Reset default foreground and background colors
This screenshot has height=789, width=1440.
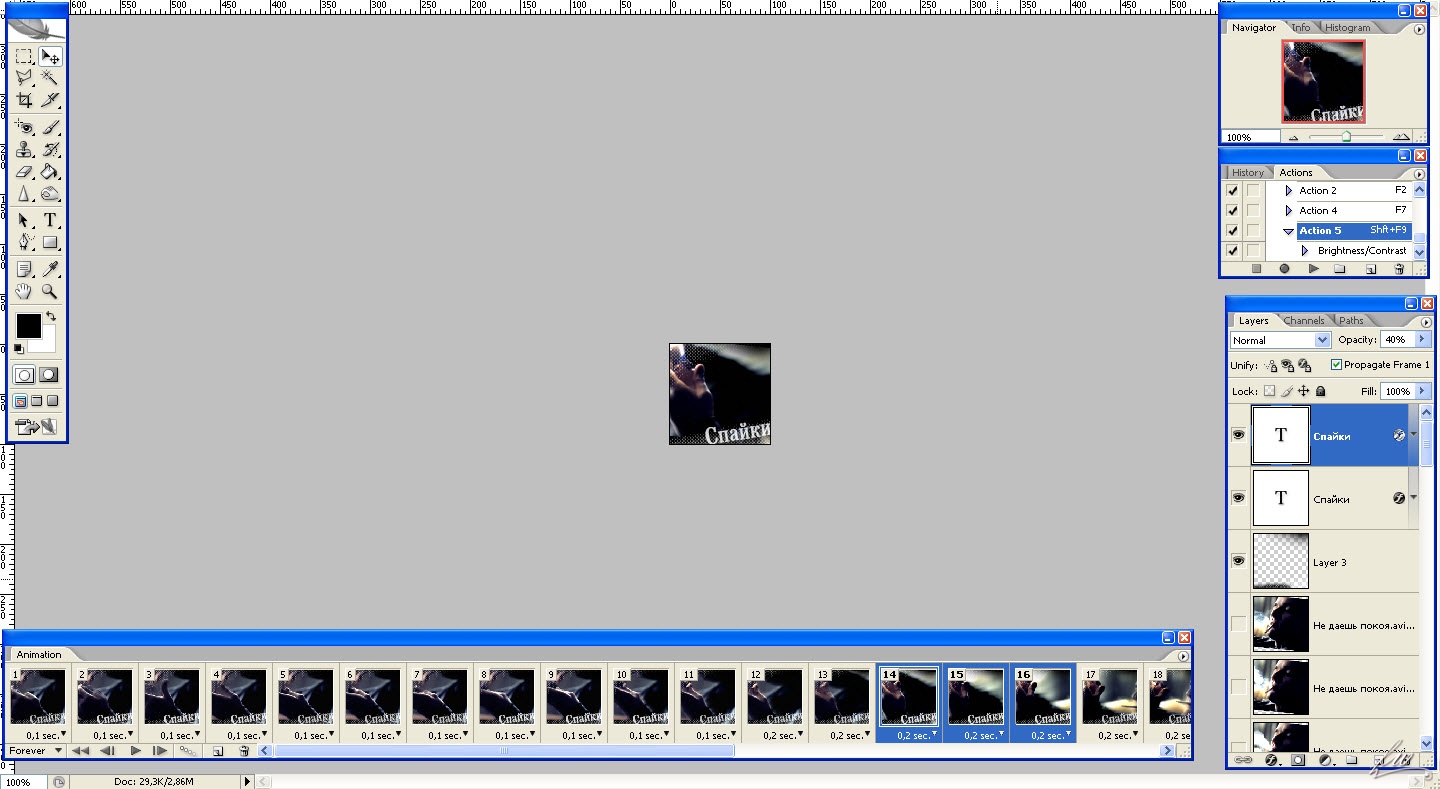pyautogui.click(x=19, y=348)
